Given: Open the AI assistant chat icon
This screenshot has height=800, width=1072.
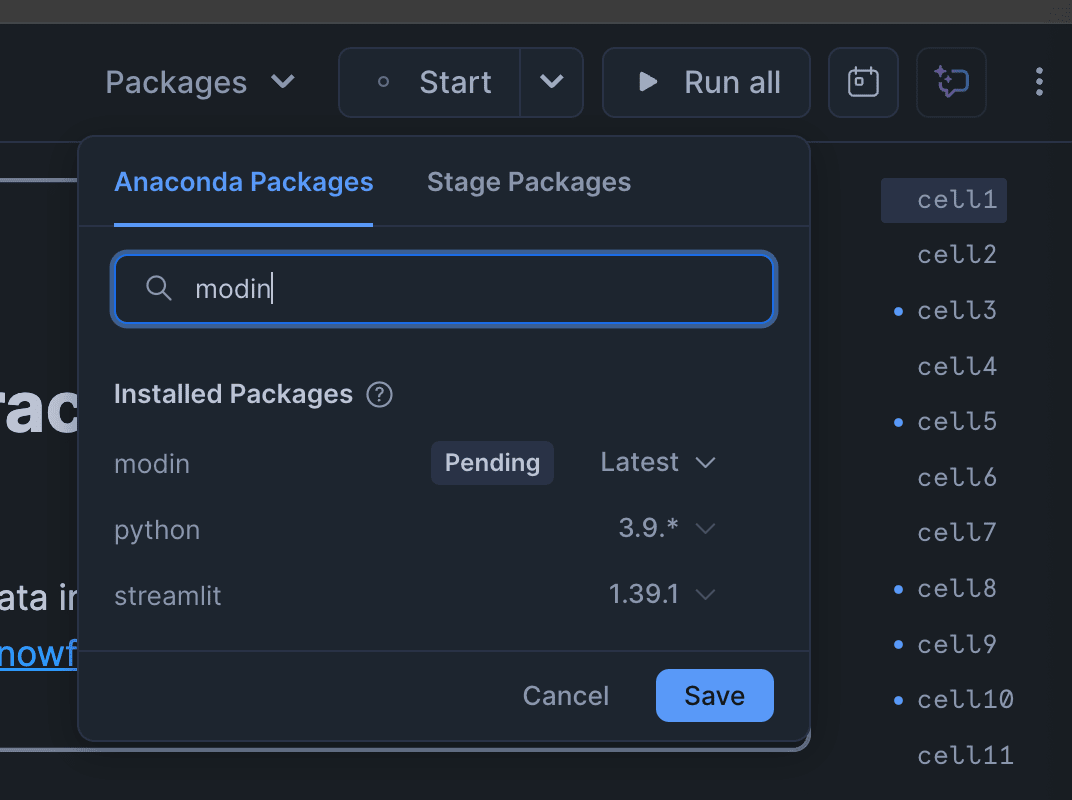Looking at the screenshot, I should click(952, 83).
